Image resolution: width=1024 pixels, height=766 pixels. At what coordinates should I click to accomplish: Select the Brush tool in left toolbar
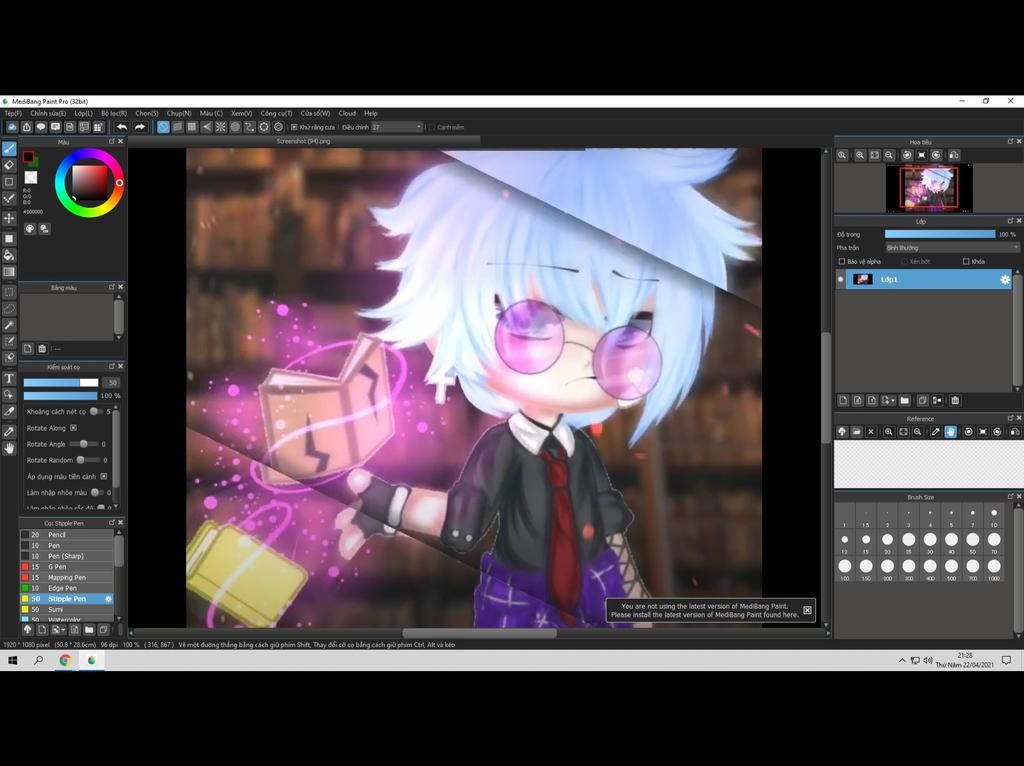click(x=9, y=149)
